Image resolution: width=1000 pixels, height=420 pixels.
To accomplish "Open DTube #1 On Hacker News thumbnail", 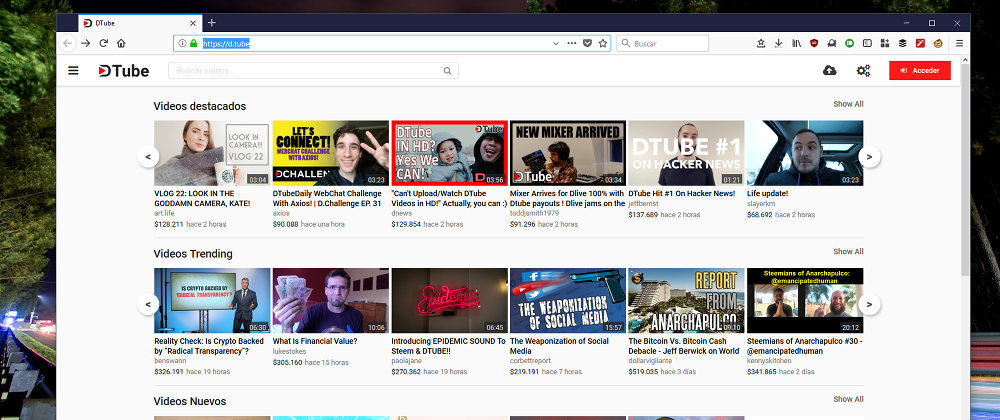I will (686, 153).
